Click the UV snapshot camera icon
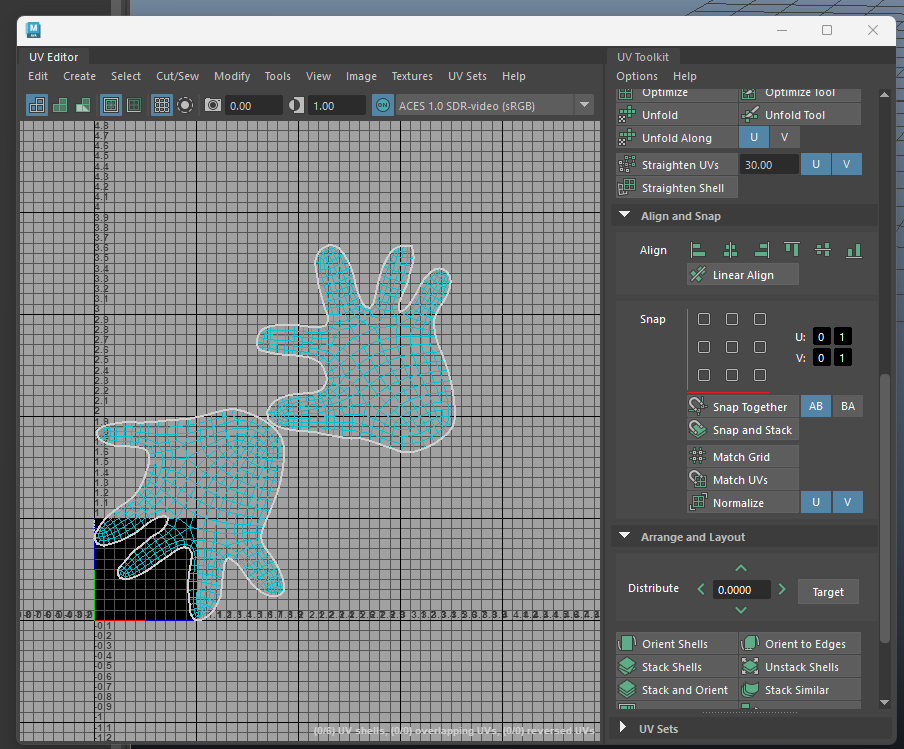 [x=213, y=106]
